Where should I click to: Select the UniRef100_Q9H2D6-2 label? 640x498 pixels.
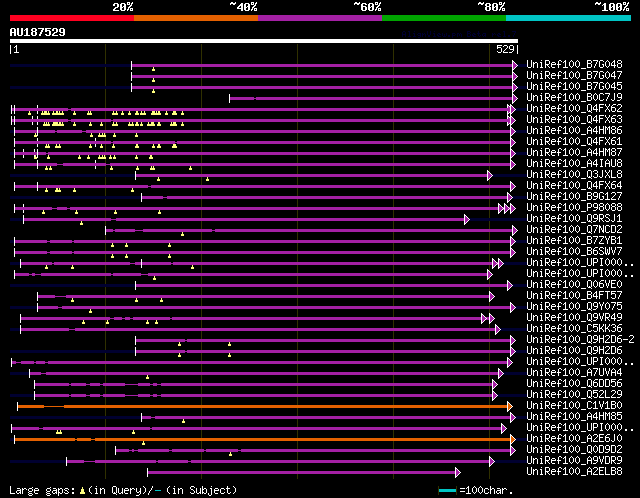[x=580, y=340]
